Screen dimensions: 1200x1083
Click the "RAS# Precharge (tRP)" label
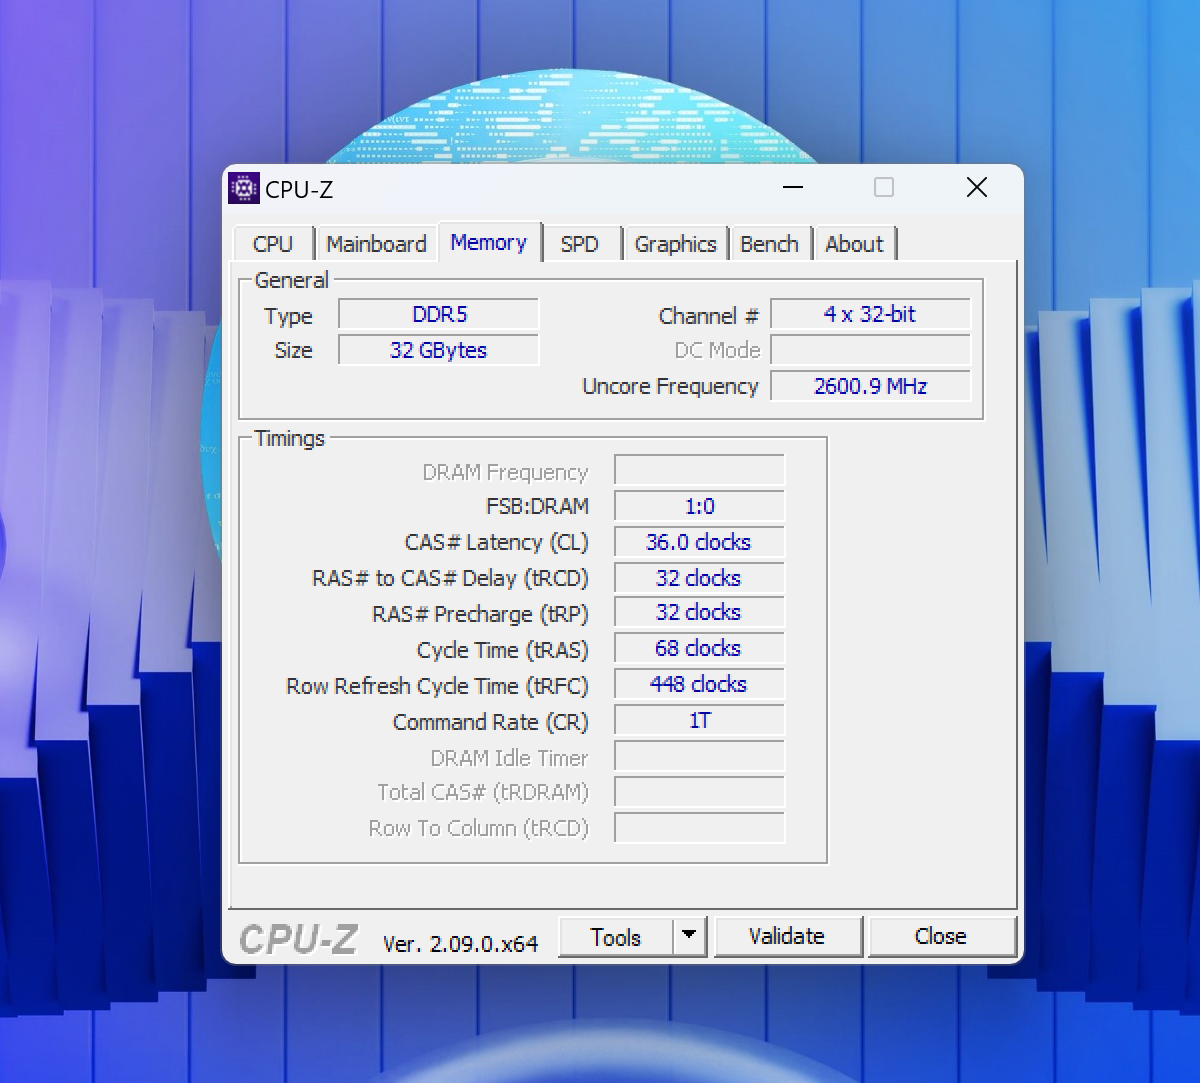coord(480,614)
